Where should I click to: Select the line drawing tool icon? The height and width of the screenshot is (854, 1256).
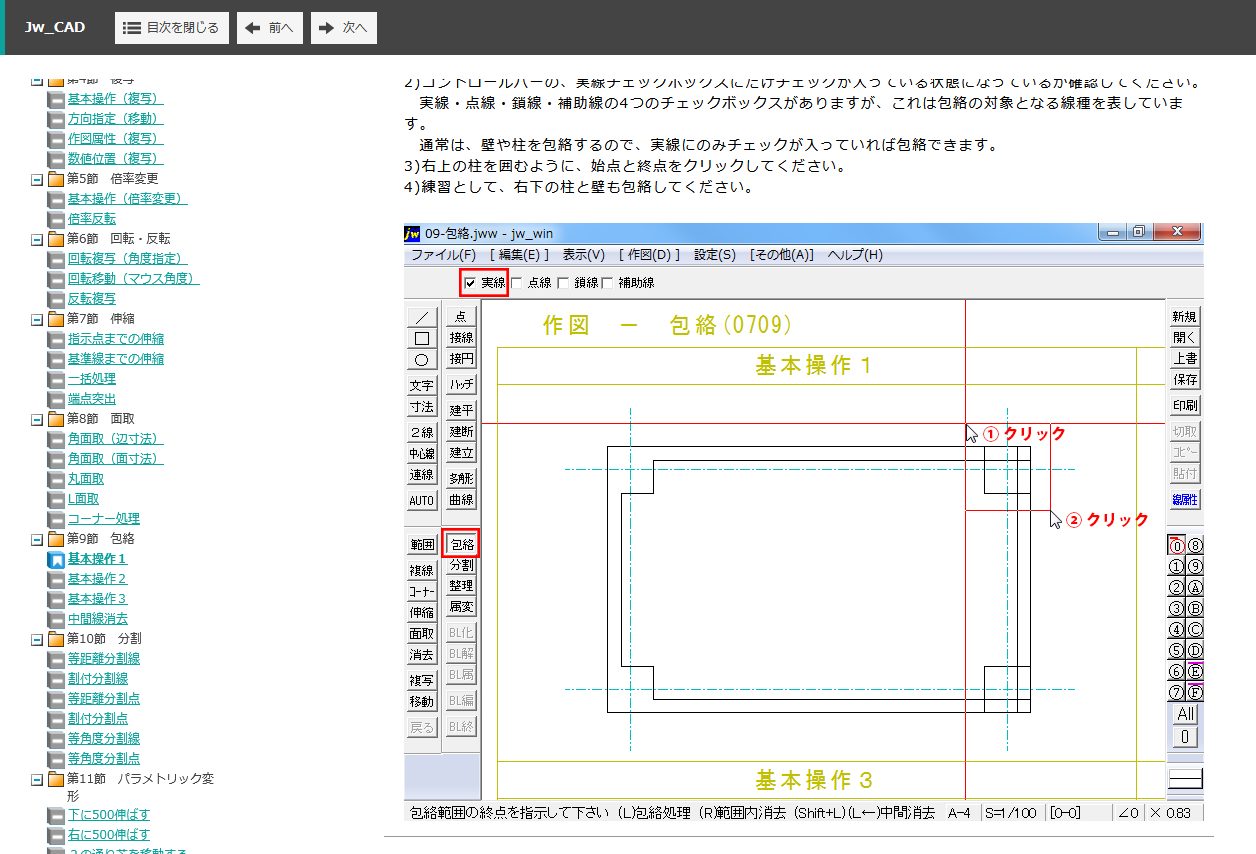tap(421, 317)
